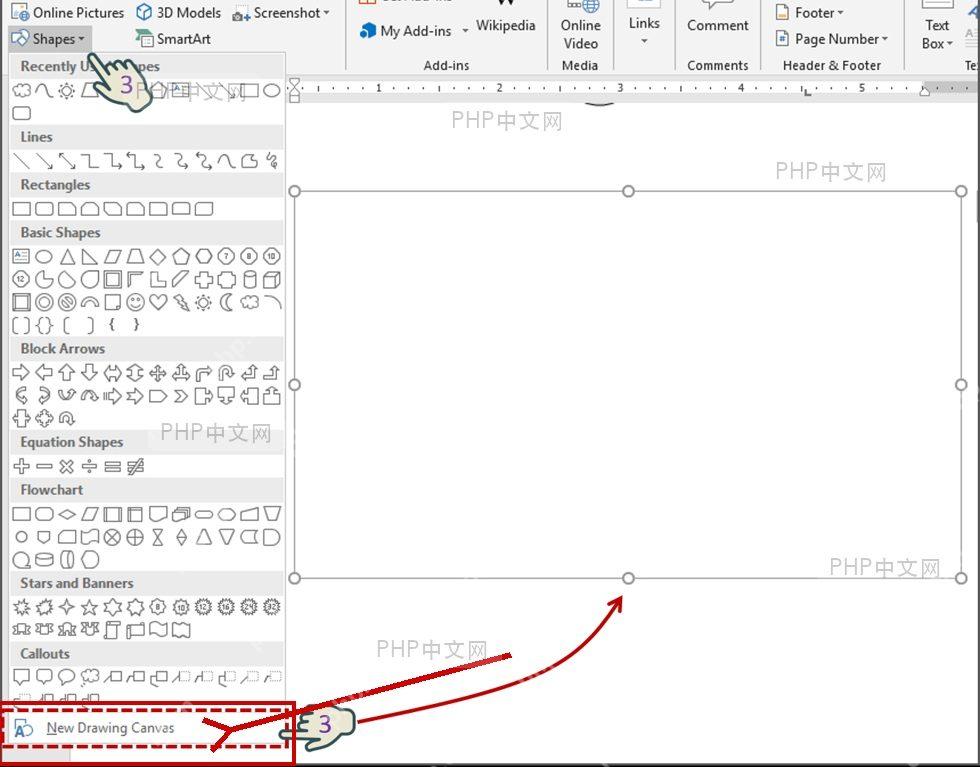Select the block Down Arrow shape
Image resolution: width=980 pixels, height=767 pixels.
[x=89, y=373]
